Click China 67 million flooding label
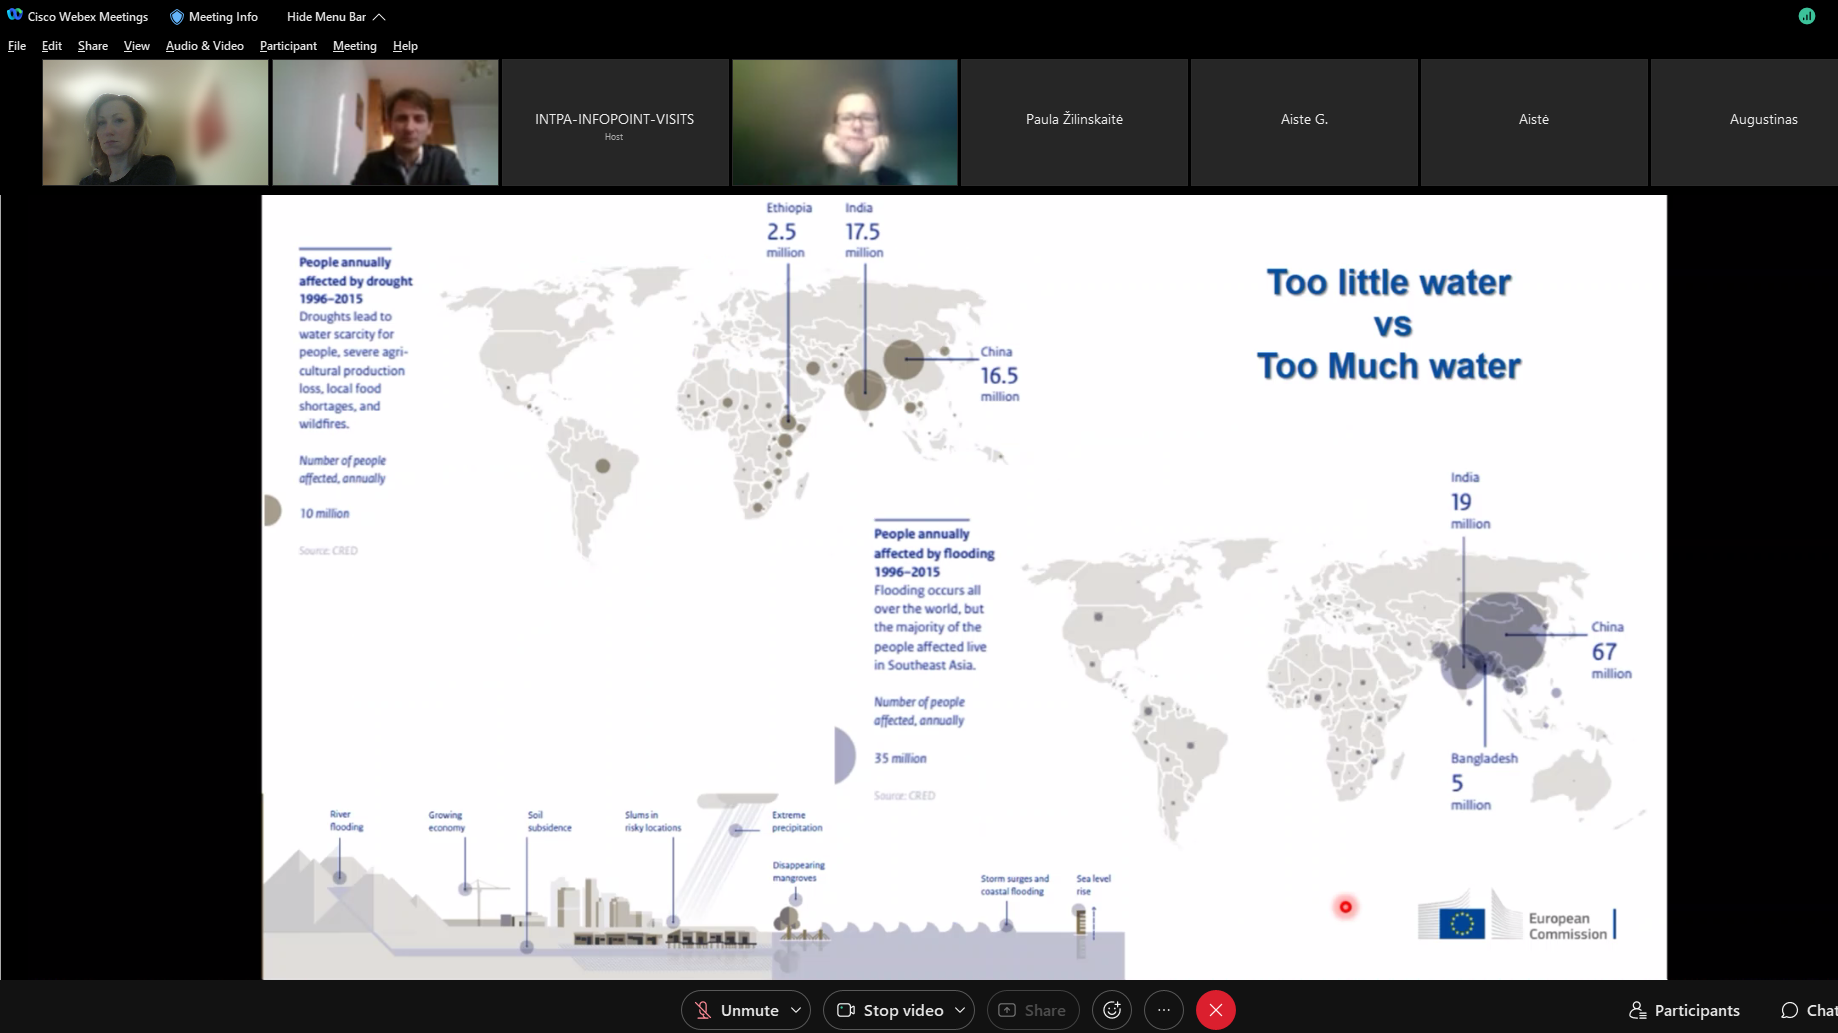 point(1611,650)
